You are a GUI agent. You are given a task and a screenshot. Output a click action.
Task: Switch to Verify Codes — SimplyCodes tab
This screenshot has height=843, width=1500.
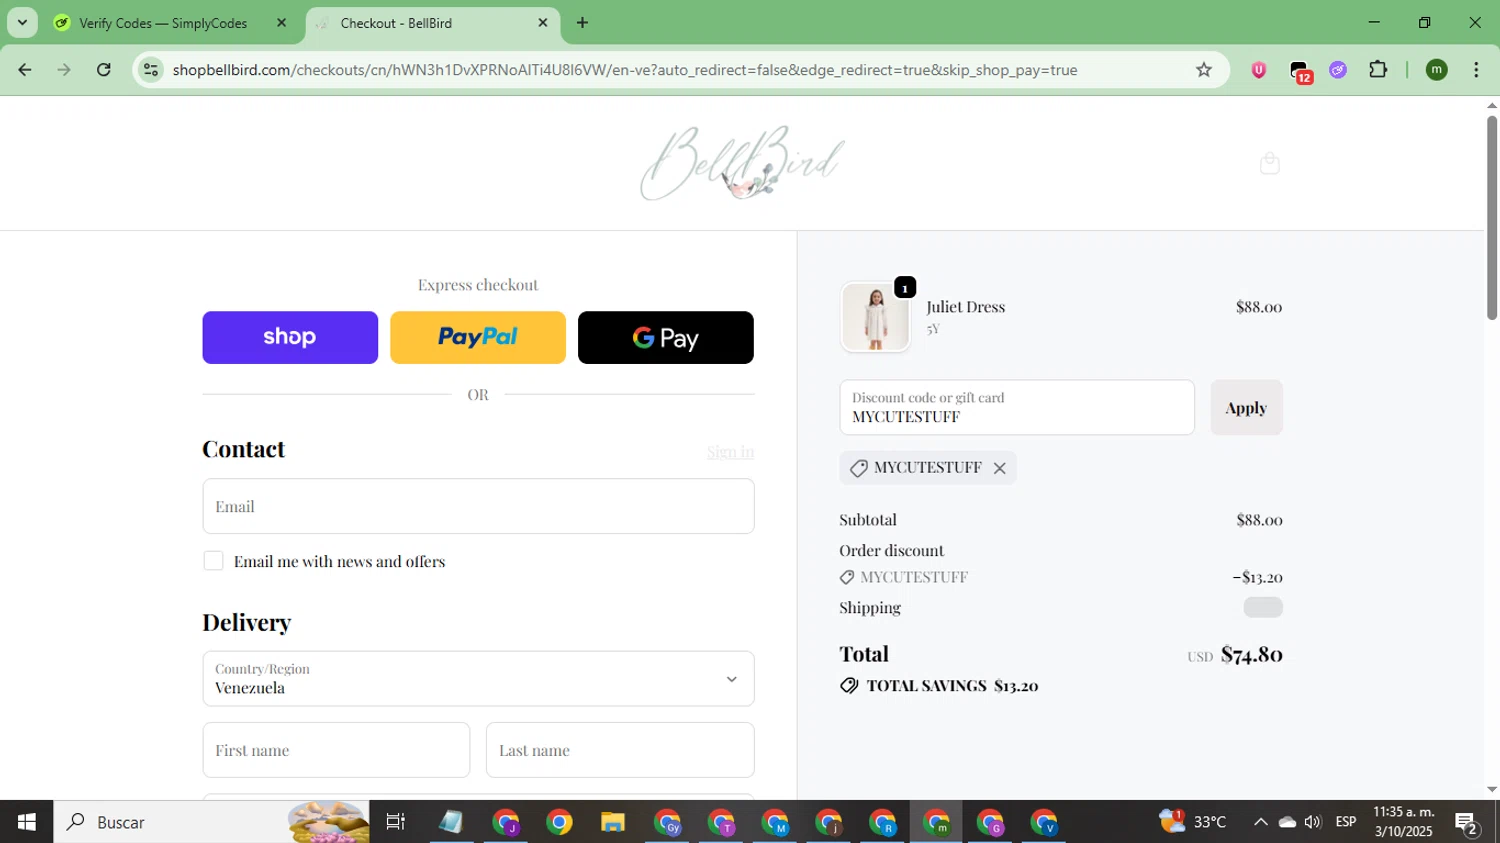162,23
